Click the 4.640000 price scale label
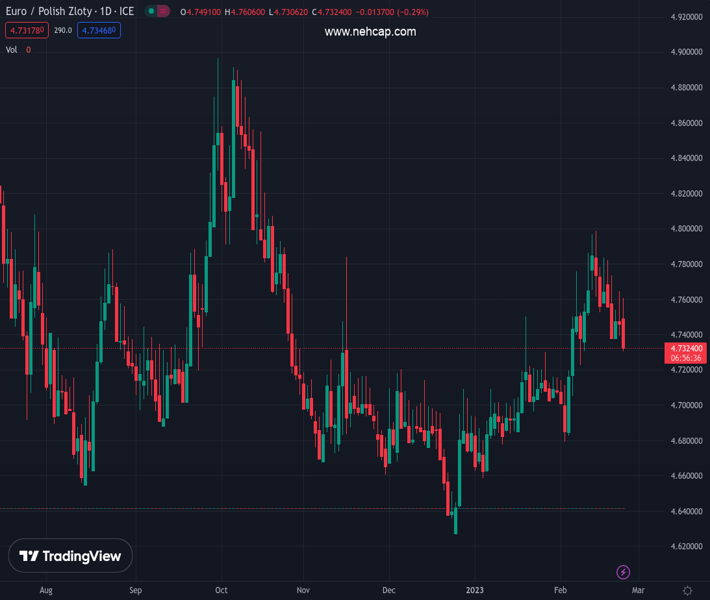The image size is (710, 600). [685, 512]
